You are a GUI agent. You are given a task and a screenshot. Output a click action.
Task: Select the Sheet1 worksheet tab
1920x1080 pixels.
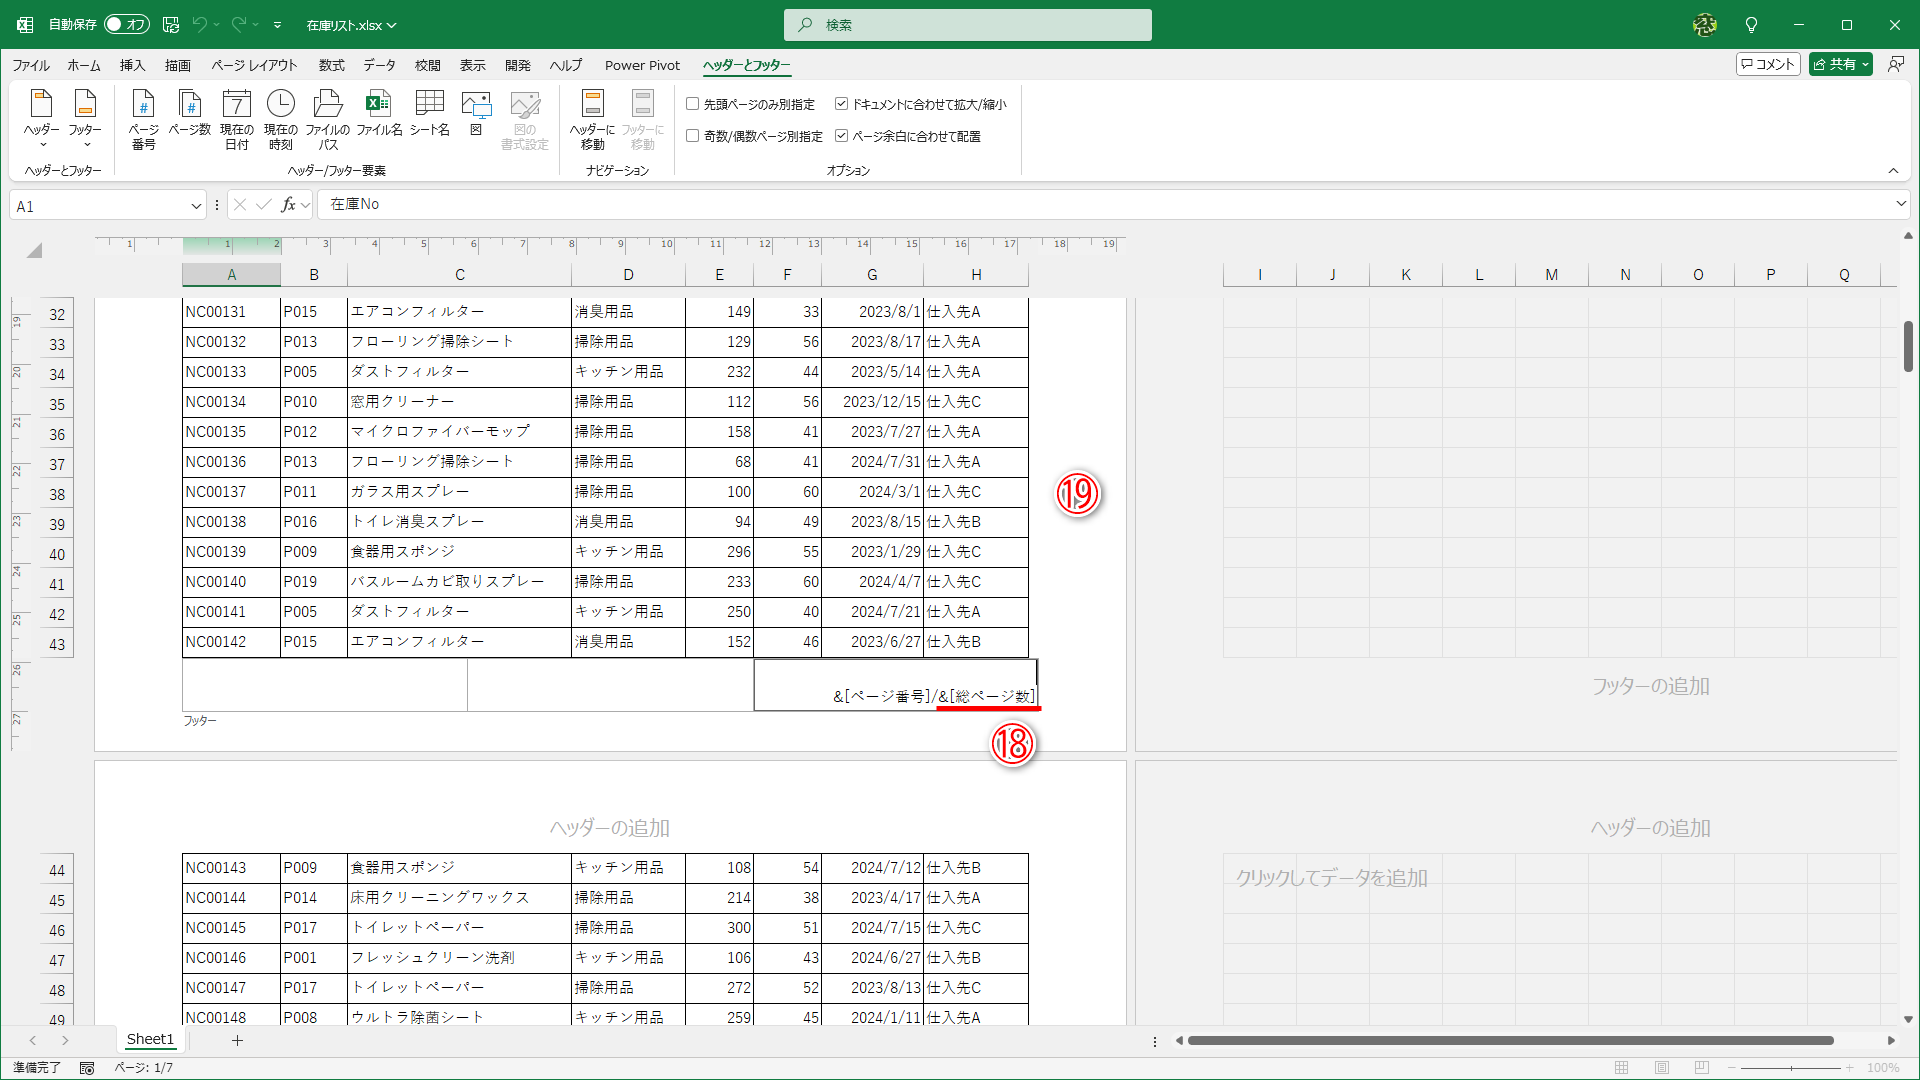click(x=150, y=1040)
